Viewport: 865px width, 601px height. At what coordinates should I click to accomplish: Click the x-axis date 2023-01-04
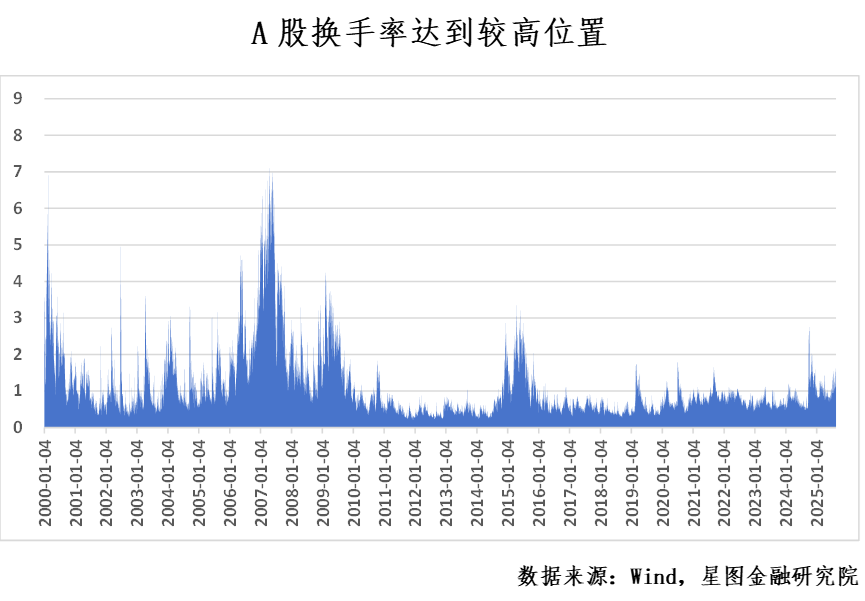(x=755, y=483)
